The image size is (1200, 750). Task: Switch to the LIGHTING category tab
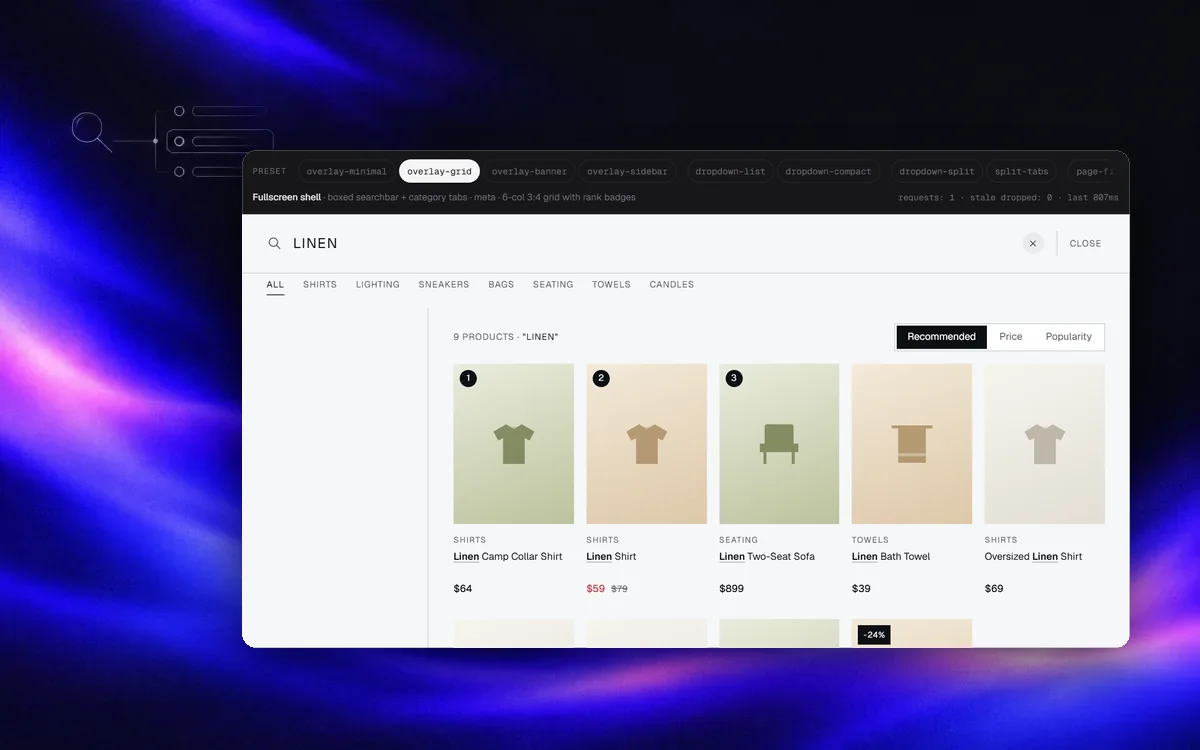point(378,285)
